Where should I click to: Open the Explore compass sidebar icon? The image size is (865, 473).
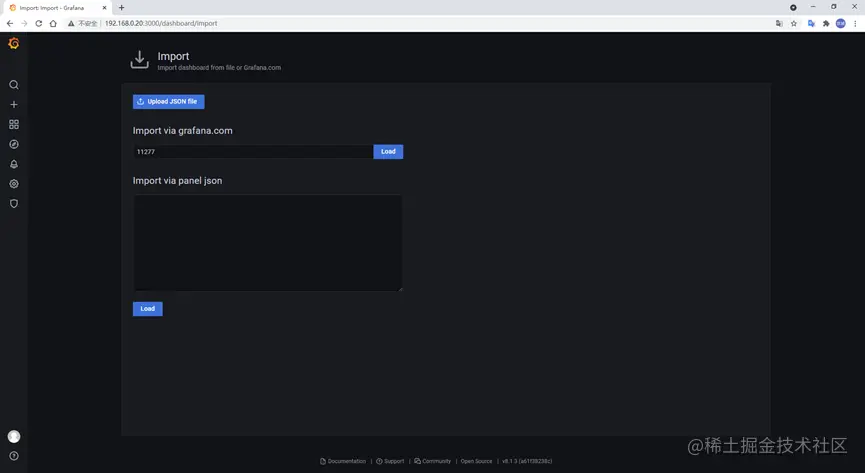click(x=14, y=144)
